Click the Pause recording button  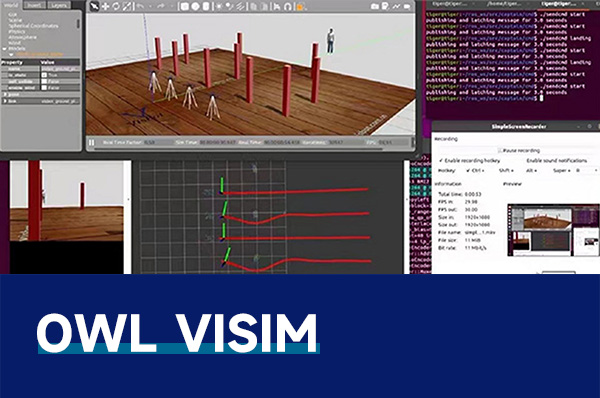pos(520,150)
